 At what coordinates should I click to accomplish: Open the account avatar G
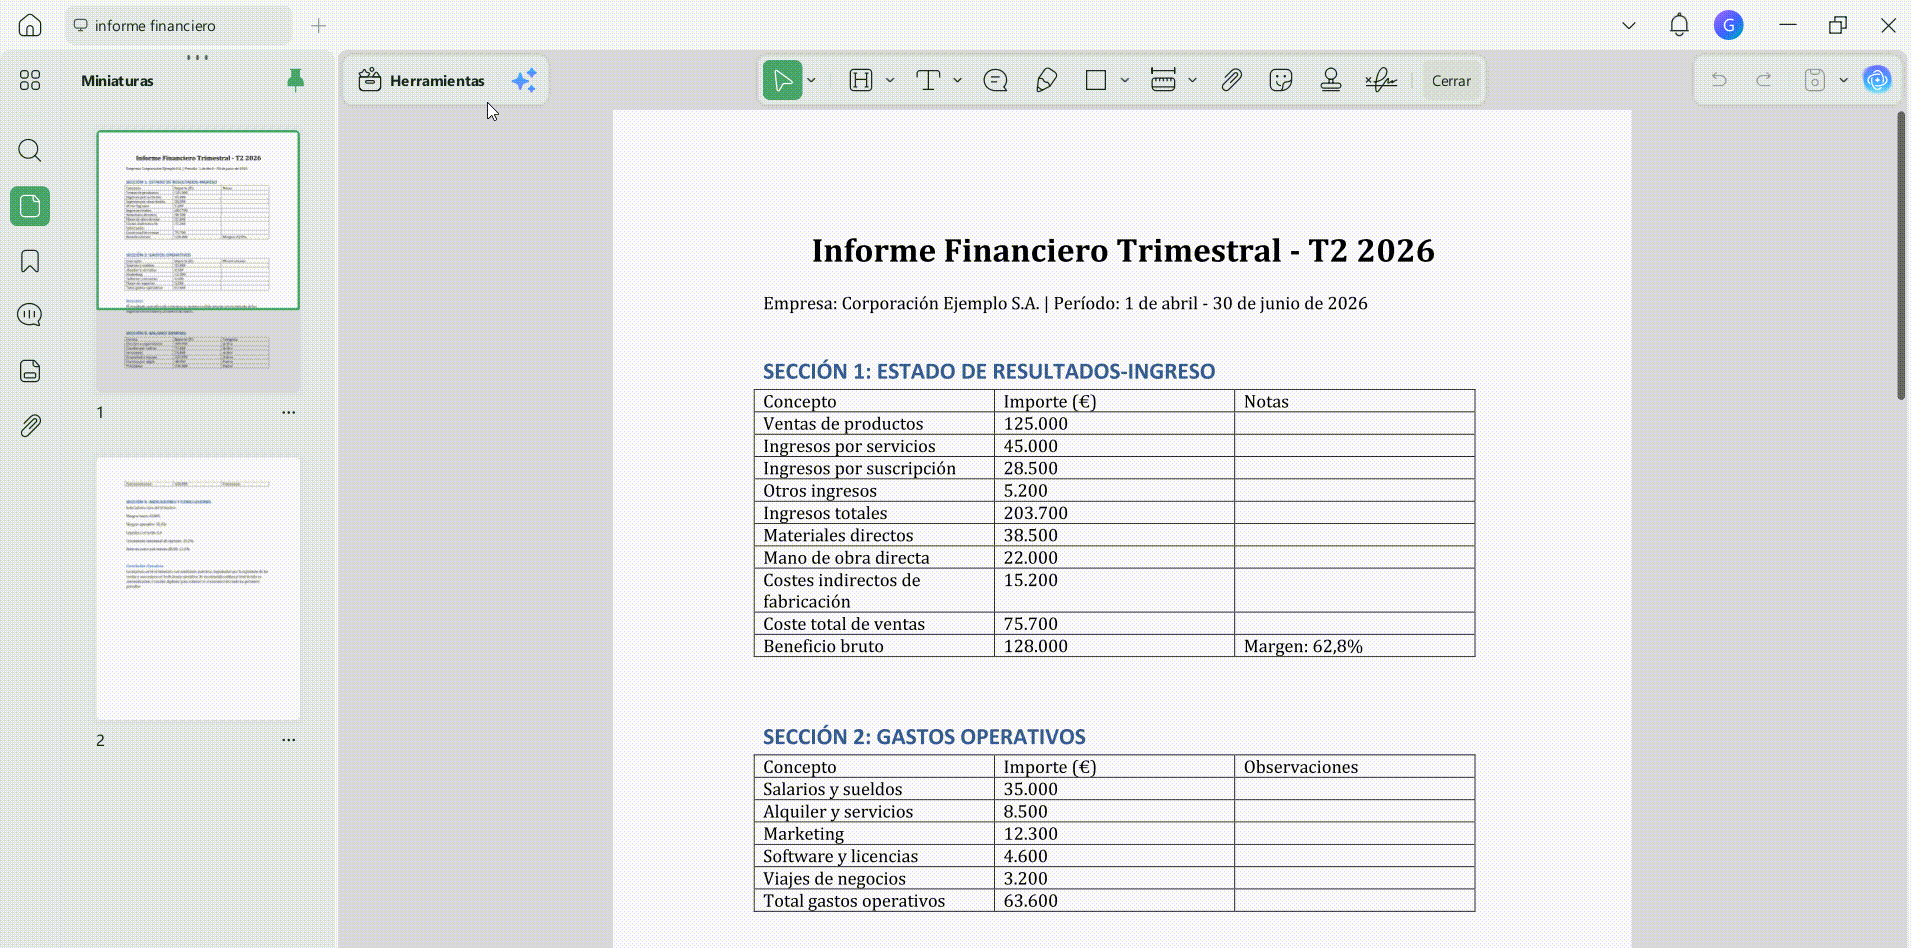coord(1728,25)
